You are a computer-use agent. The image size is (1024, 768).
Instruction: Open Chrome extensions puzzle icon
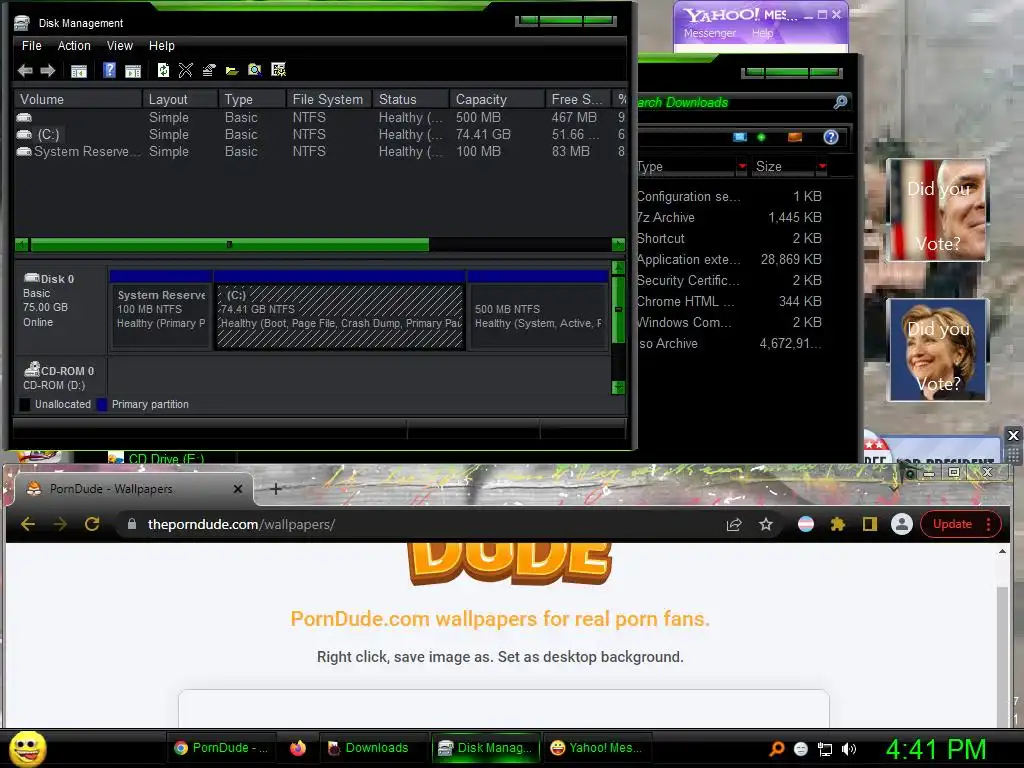tap(837, 524)
